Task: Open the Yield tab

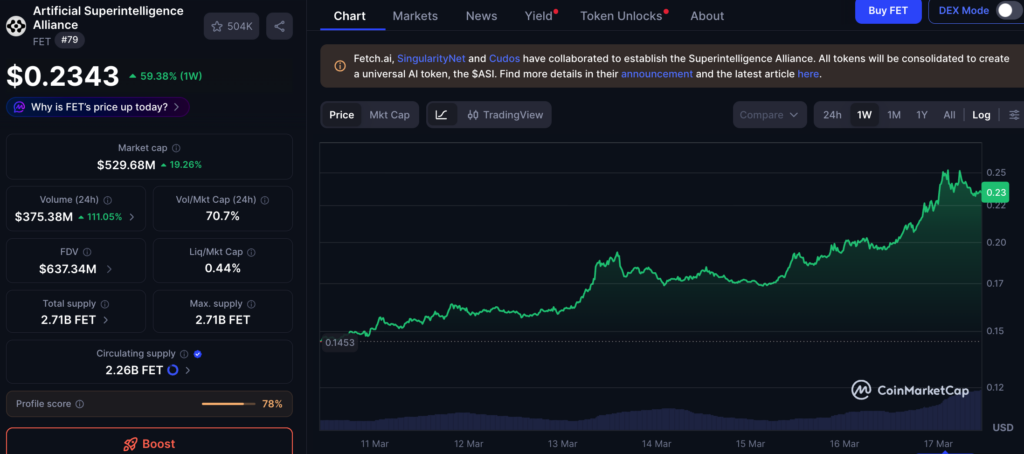Action: [x=539, y=16]
